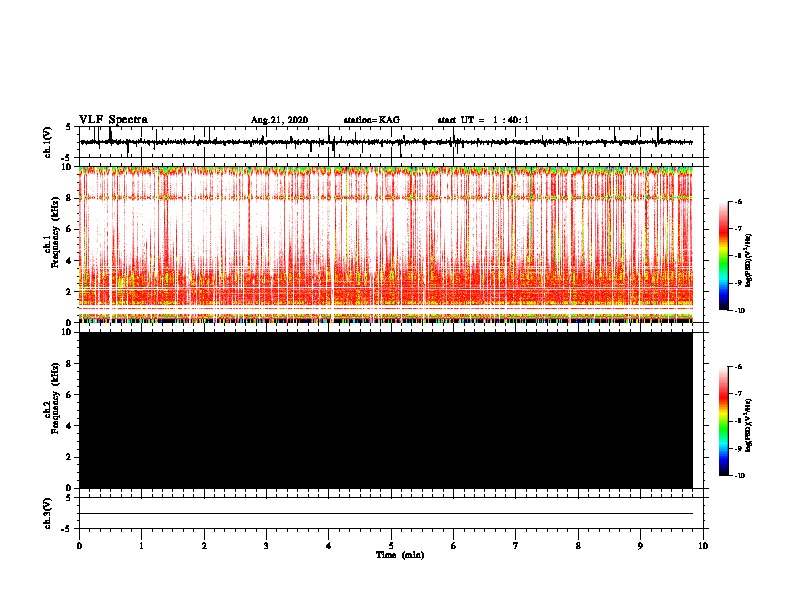Click the "station=KAG" header label
This screenshot has width=792, height=612.
(x=372, y=120)
